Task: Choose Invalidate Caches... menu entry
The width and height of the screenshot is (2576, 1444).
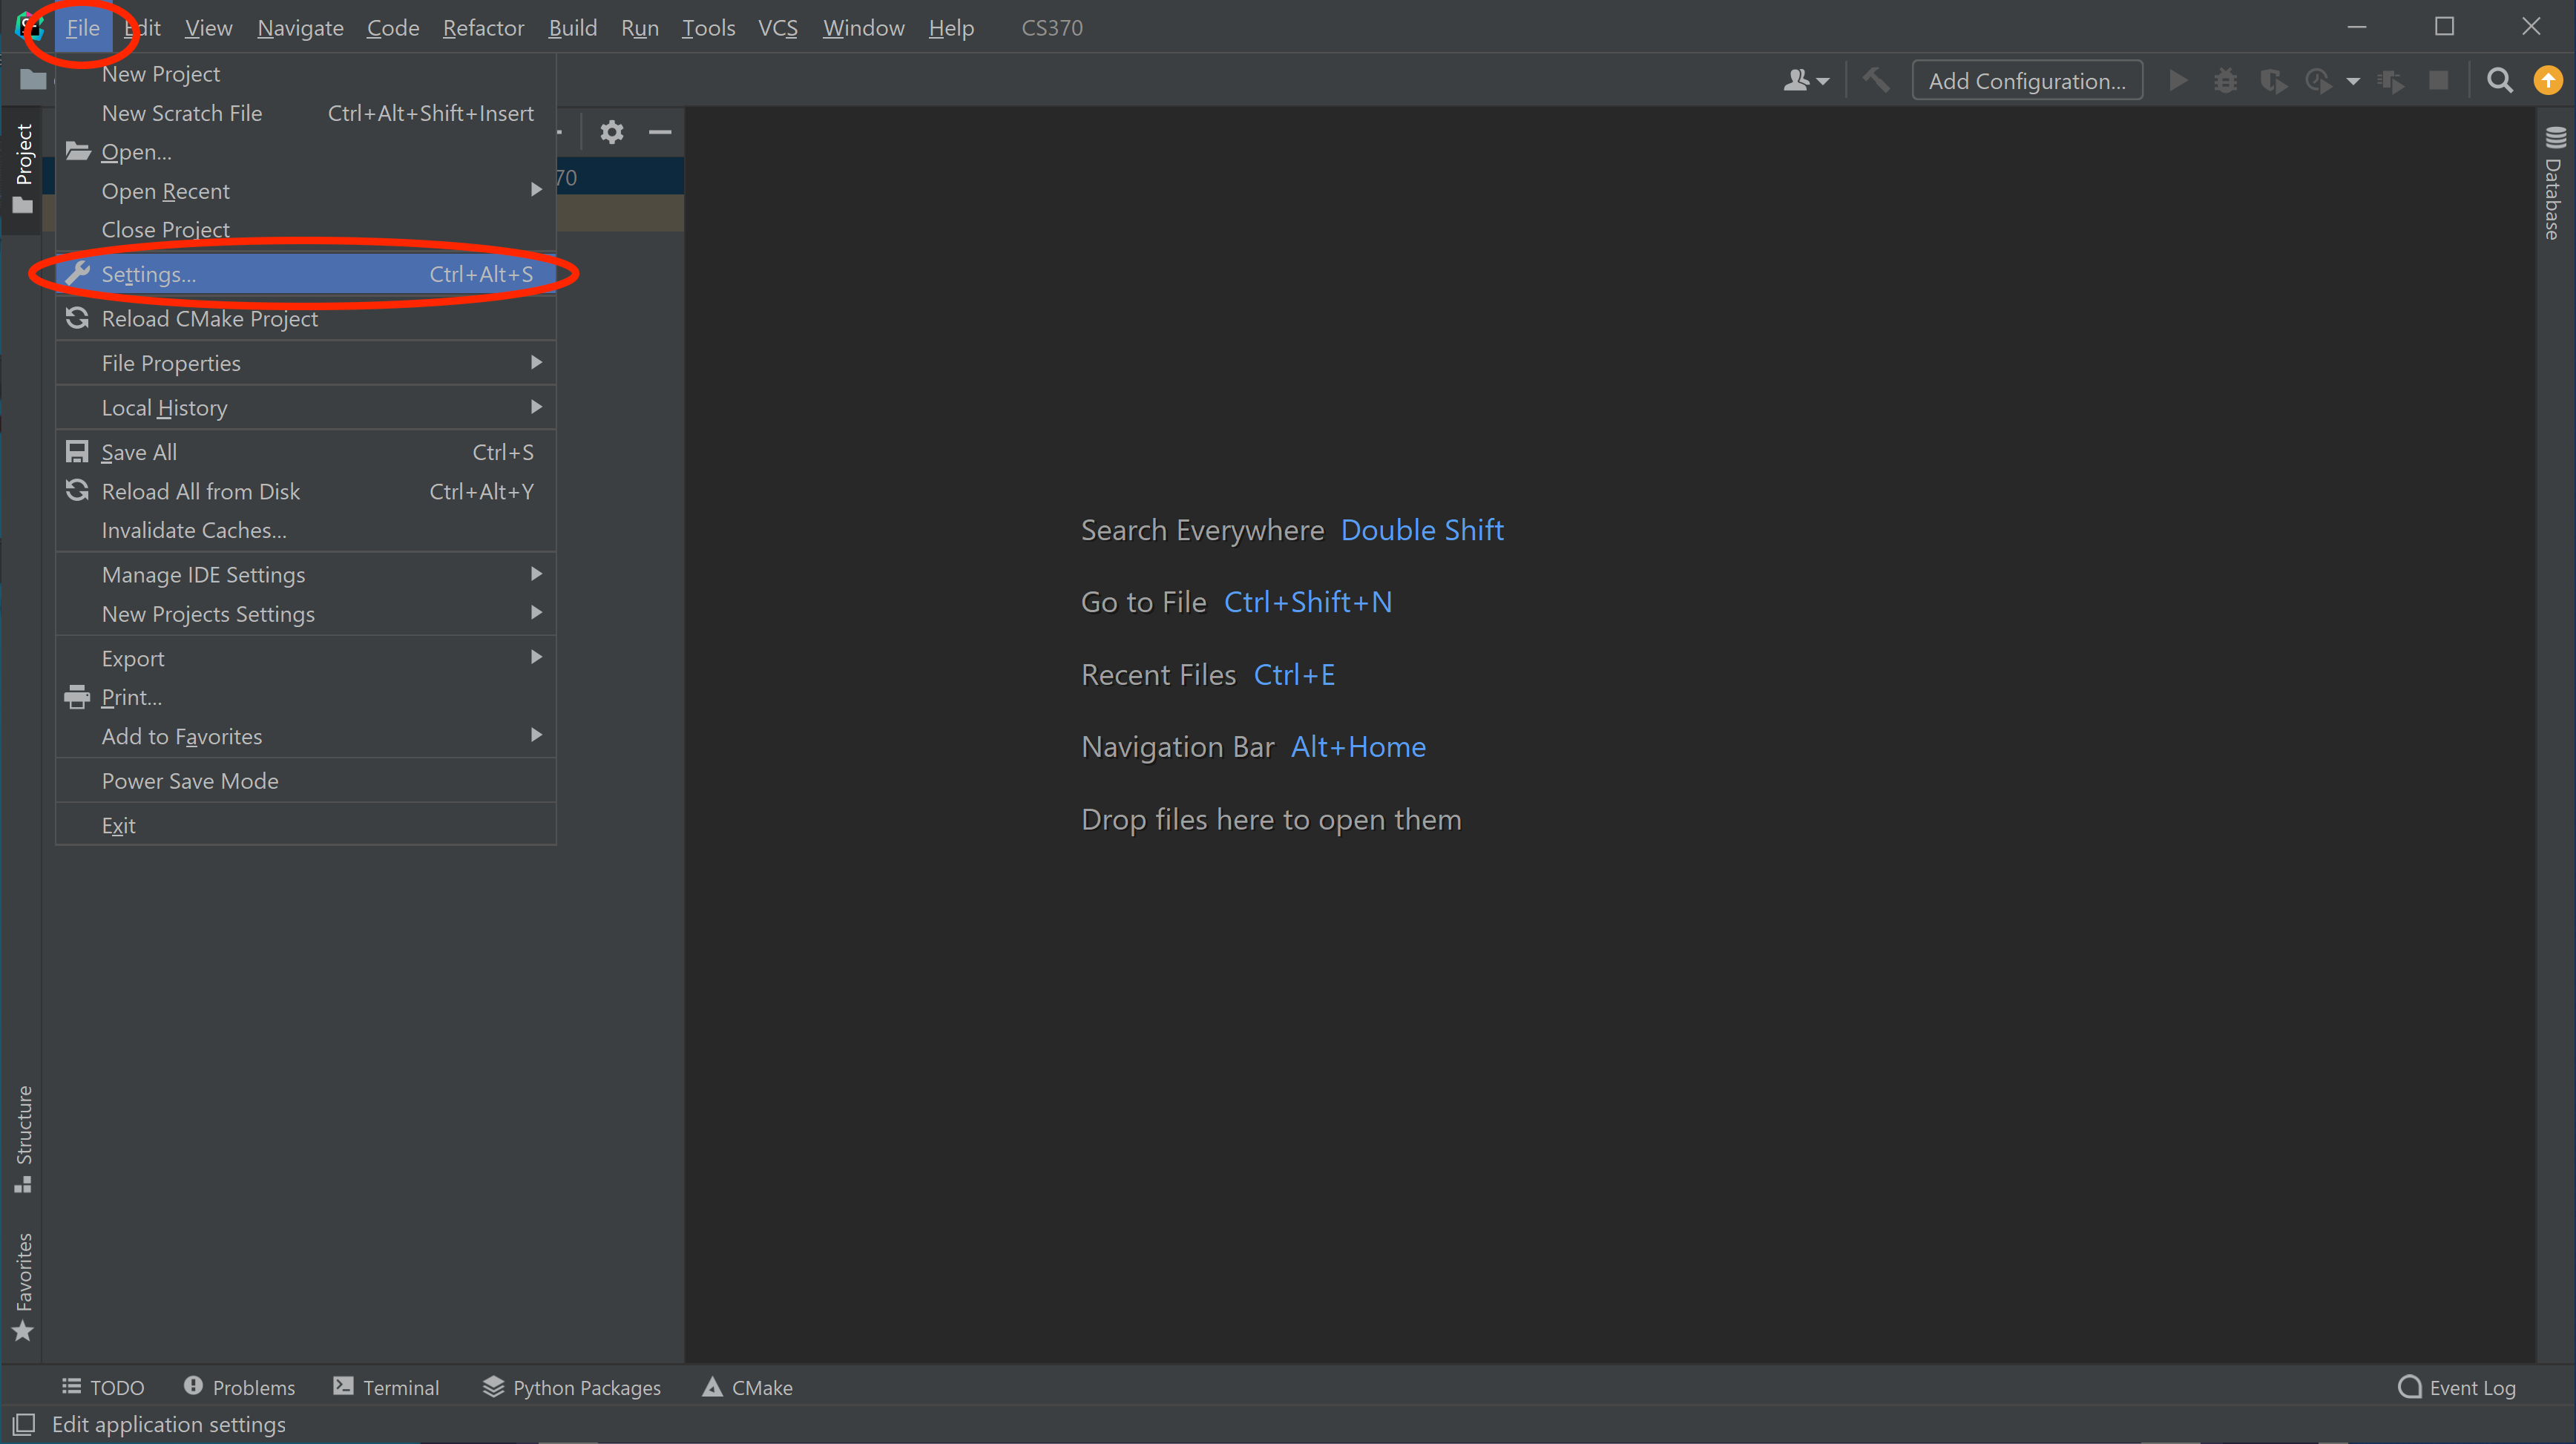Action: pos(194,531)
